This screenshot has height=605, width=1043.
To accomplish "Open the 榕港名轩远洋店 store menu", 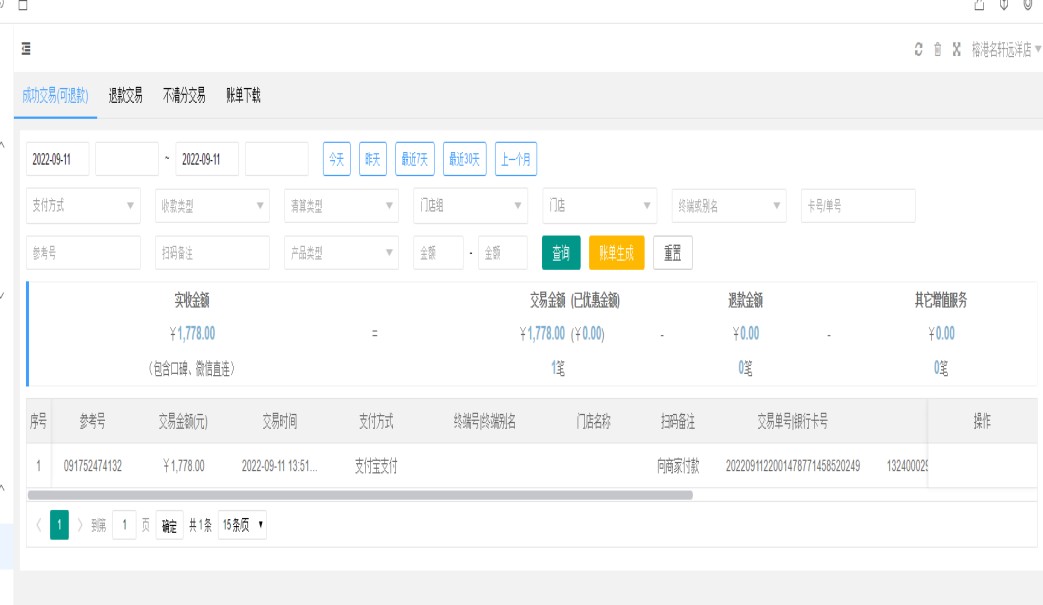I will pyautogui.click(x=1005, y=50).
